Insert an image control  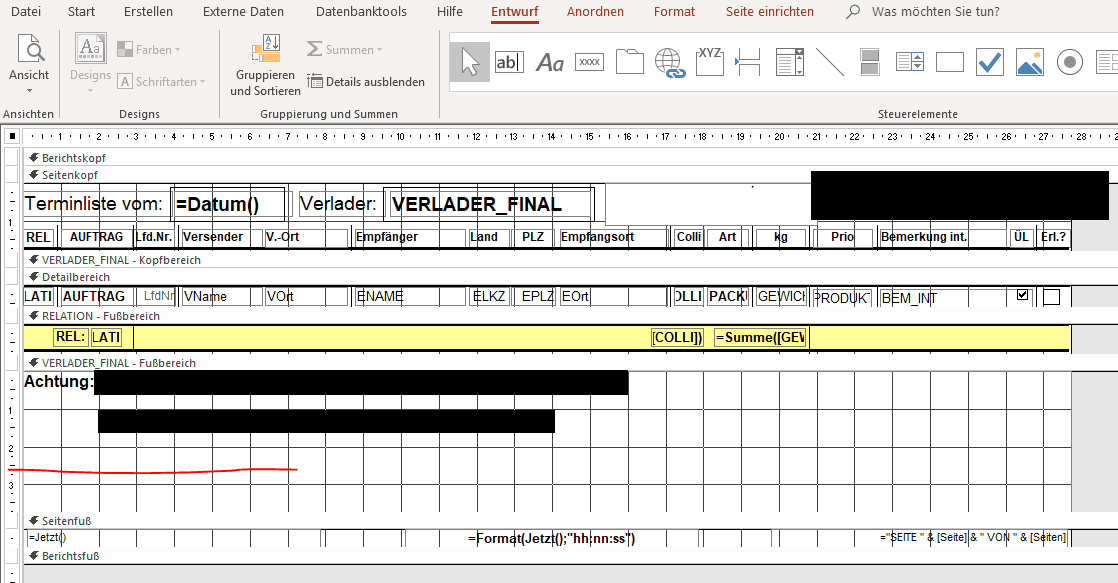(x=1030, y=63)
